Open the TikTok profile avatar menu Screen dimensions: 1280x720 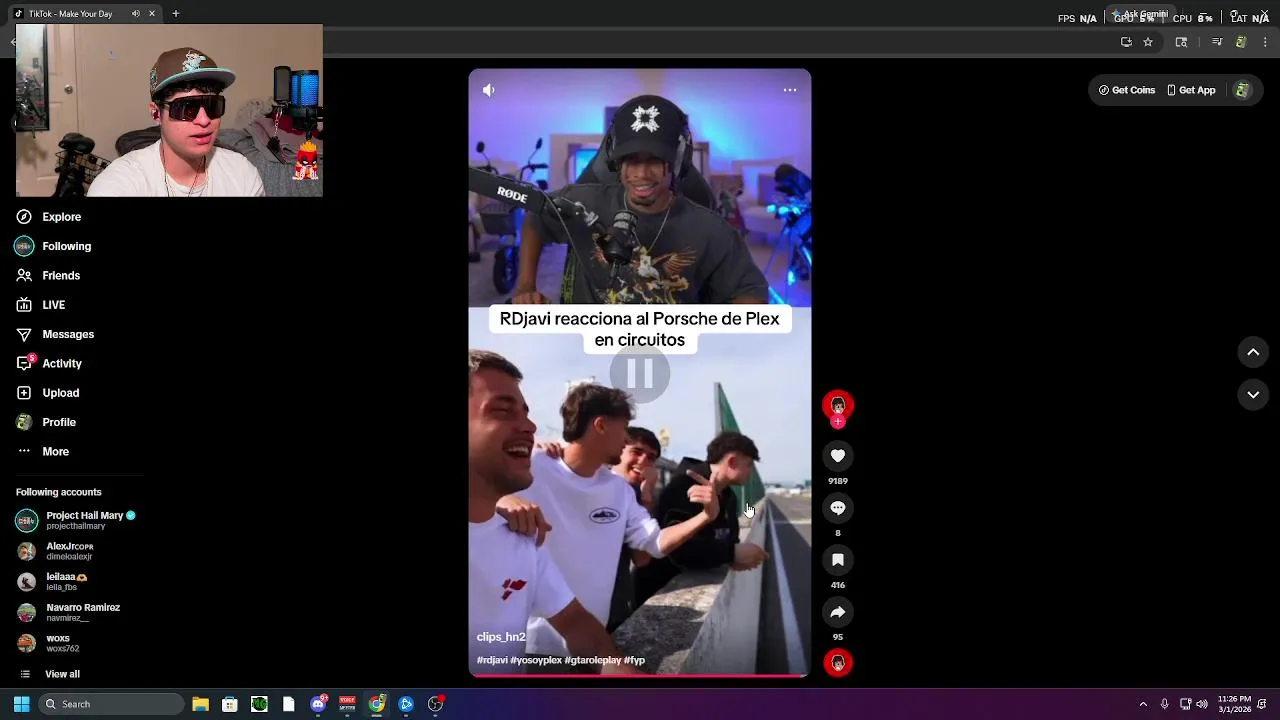point(1242,90)
